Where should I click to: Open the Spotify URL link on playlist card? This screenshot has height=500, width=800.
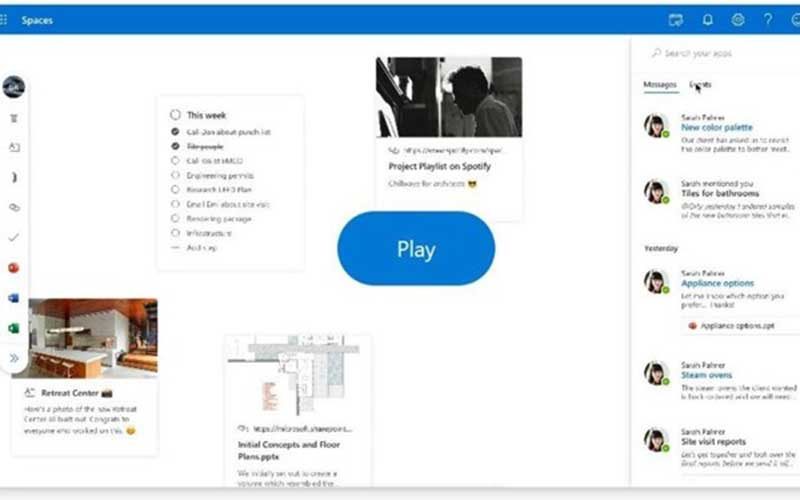point(454,151)
